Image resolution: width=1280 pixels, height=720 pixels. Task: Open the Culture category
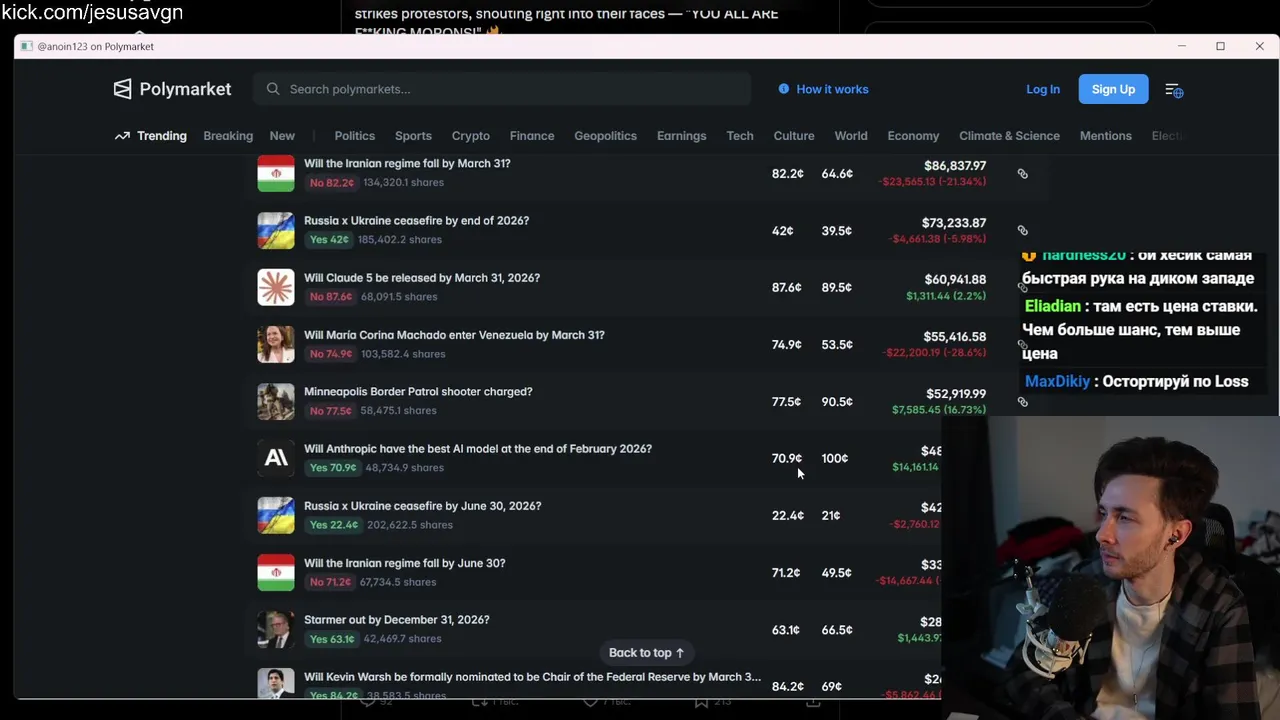[794, 136]
